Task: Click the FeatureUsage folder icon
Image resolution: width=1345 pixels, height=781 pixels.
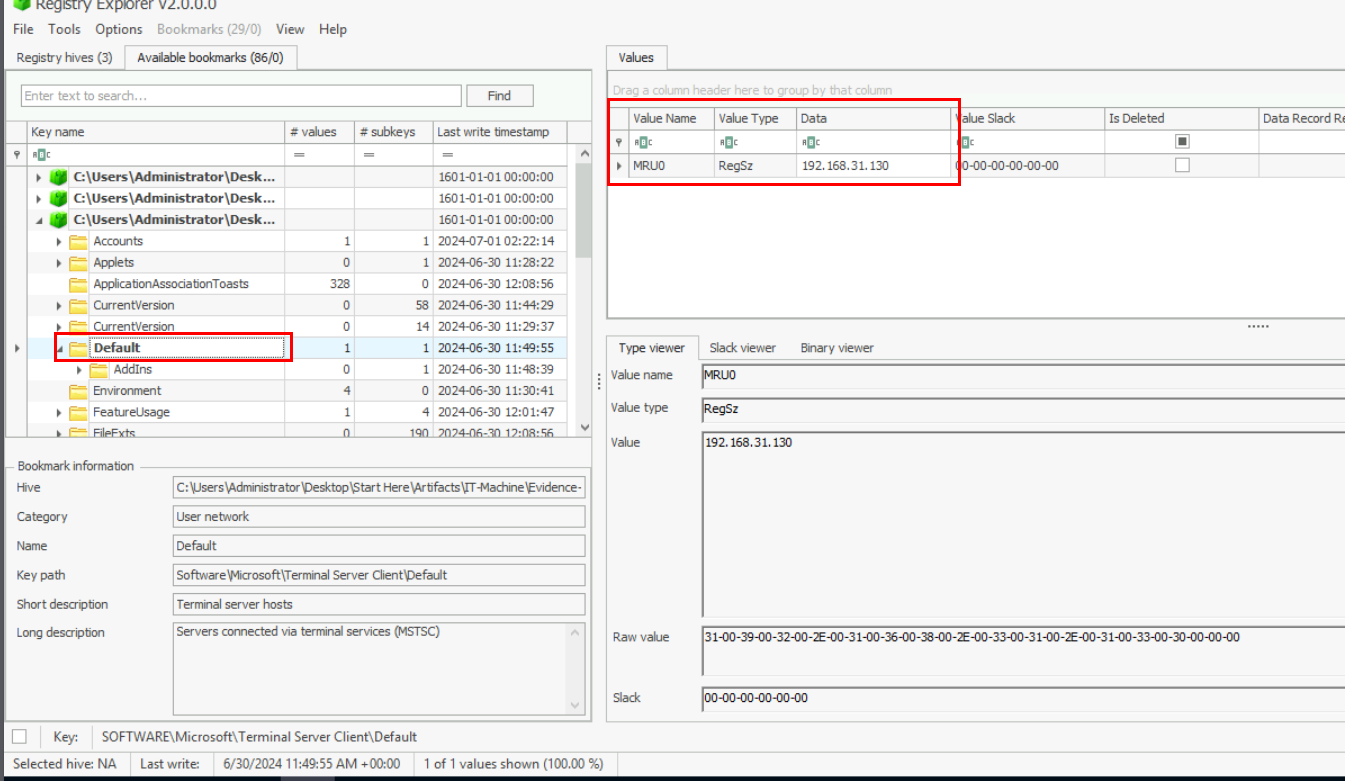Action: click(x=78, y=412)
